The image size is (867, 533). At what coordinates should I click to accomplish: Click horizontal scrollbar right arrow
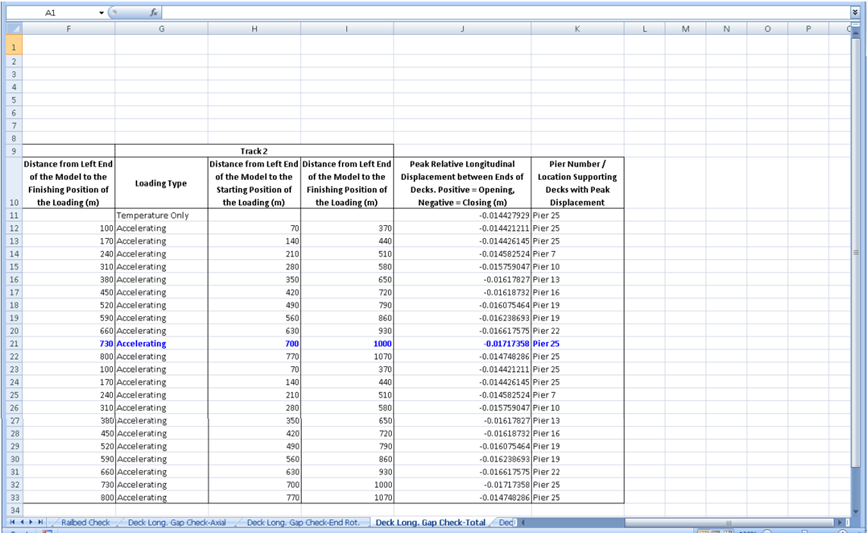pos(840,522)
